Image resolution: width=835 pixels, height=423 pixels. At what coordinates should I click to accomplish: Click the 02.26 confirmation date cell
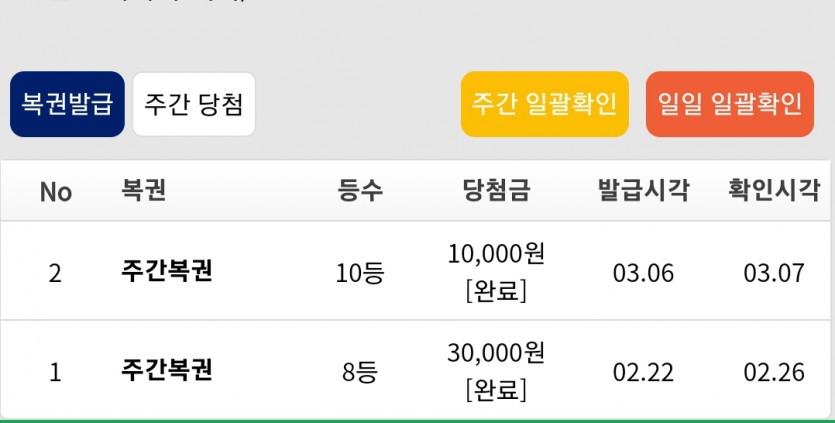pos(774,372)
